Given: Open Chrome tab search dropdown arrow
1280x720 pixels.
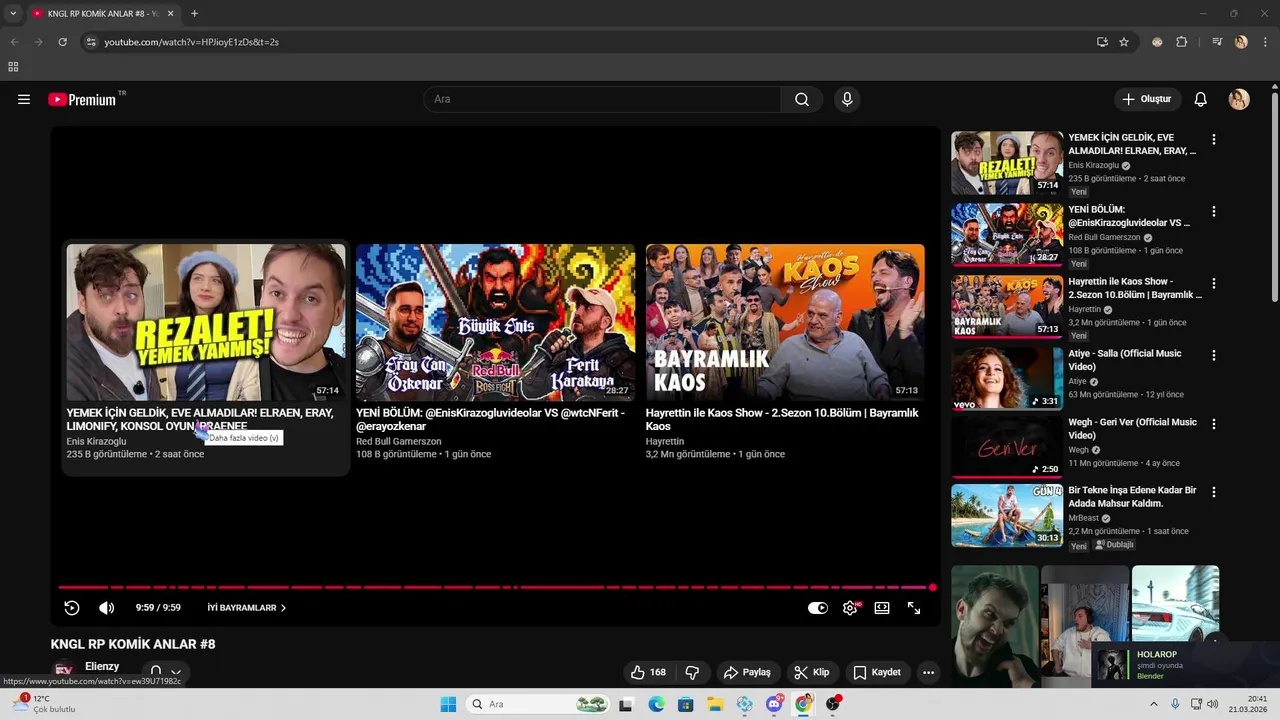Looking at the screenshot, I should (13, 13).
